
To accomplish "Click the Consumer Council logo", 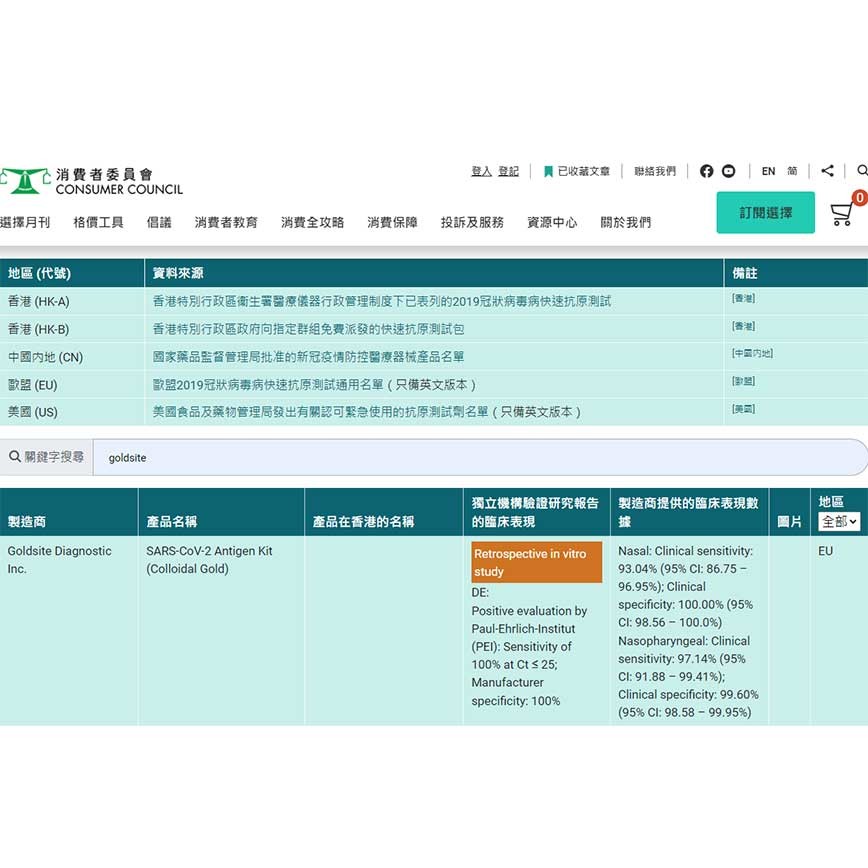I will pos(91,181).
